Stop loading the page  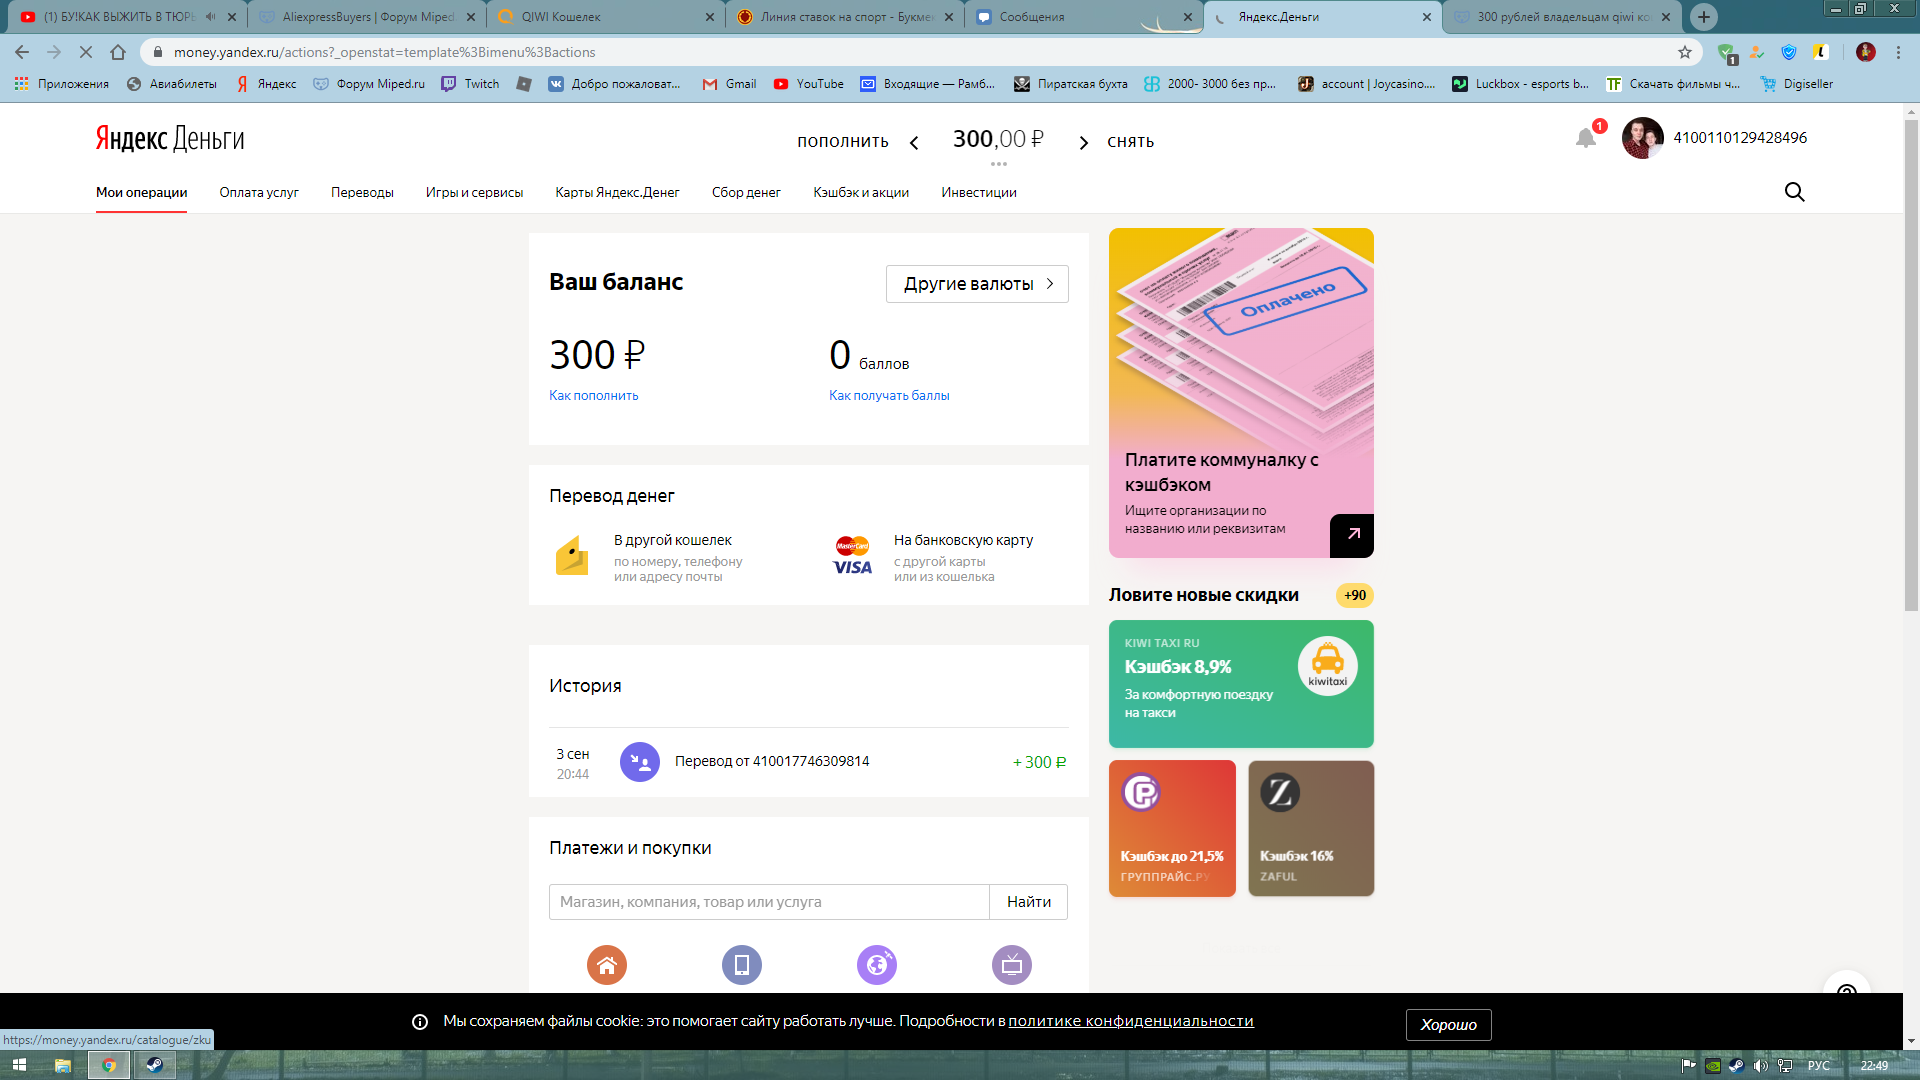tap(86, 52)
